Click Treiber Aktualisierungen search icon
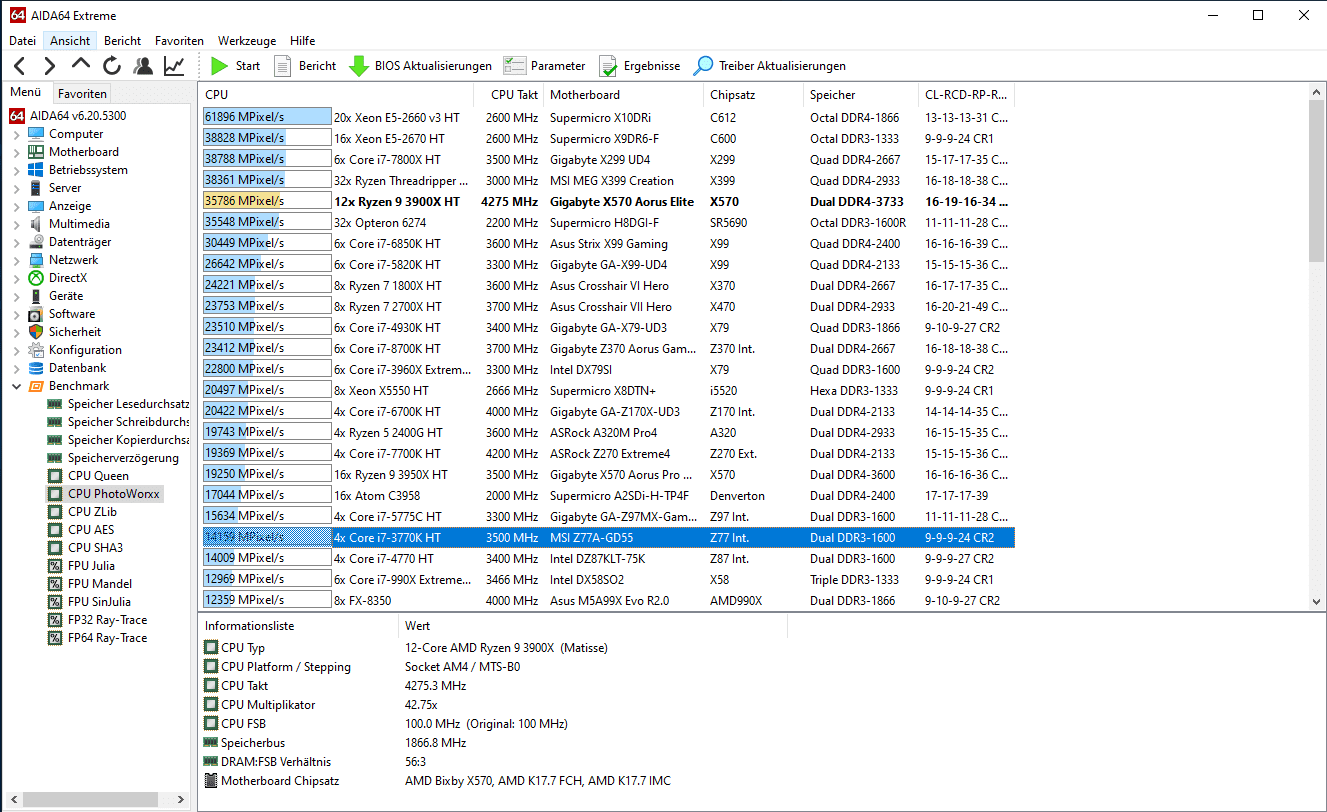This screenshot has height=812, width=1327. (x=704, y=66)
